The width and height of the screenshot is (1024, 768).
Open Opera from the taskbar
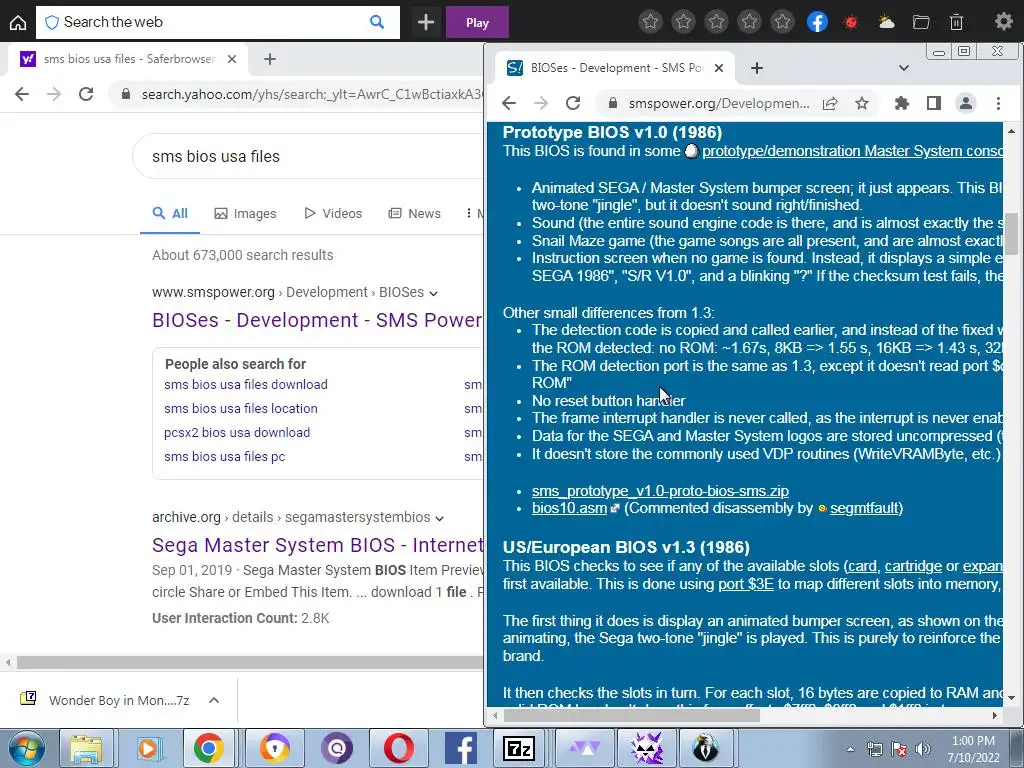tap(399, 748)
